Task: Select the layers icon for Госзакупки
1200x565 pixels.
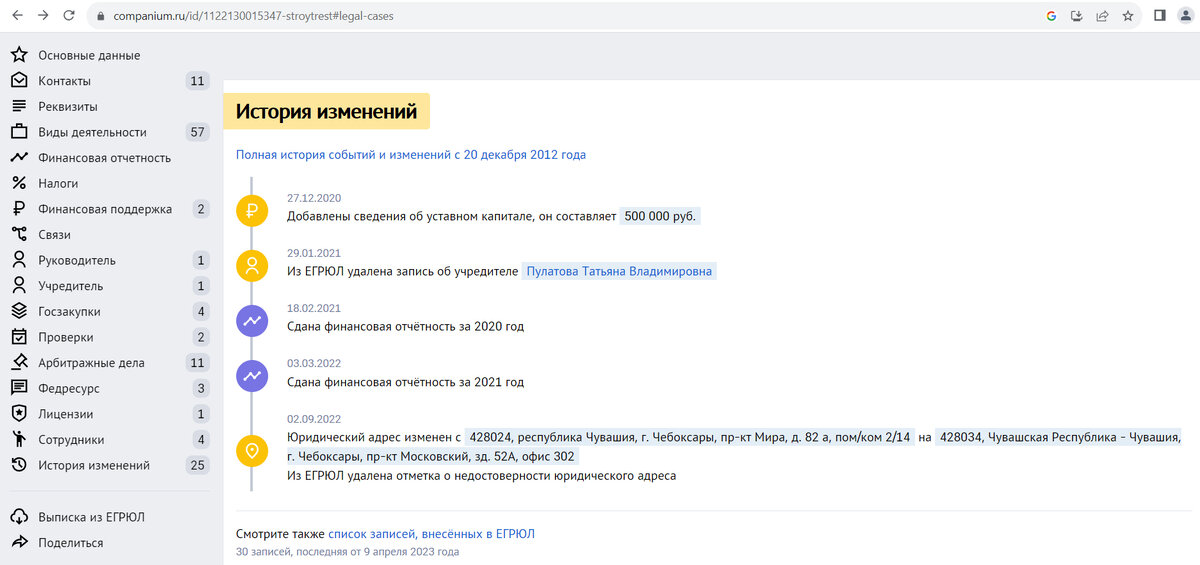Action: [x=18, y=311]
